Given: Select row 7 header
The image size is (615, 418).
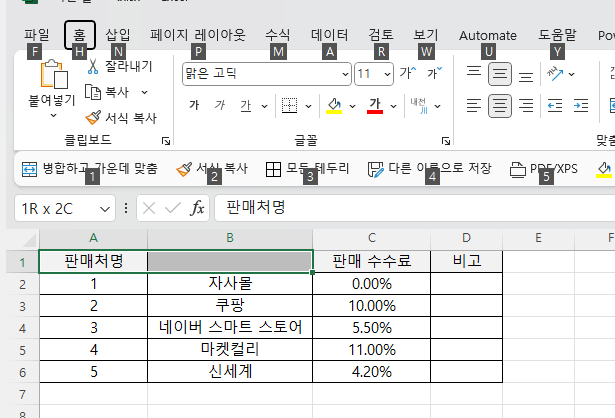Looking at the screenshot, I should 22,394.
